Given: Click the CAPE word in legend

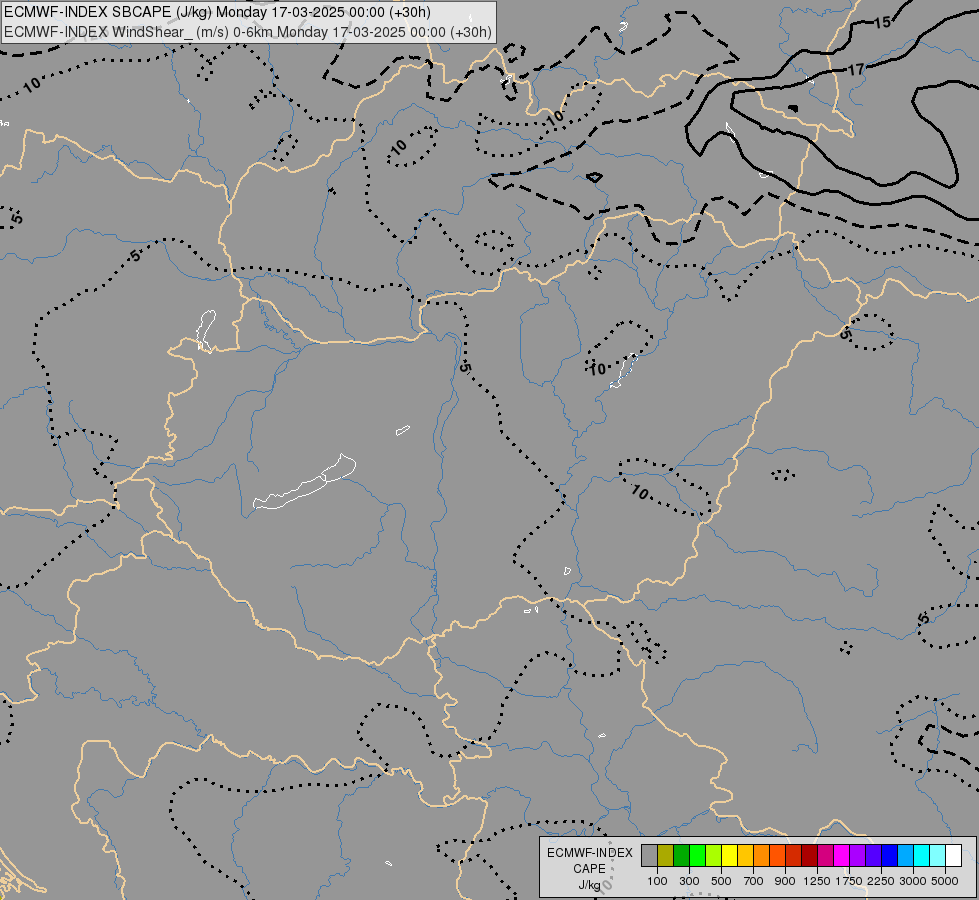Looking at the screenshot, I should click(x=589, y=869).
